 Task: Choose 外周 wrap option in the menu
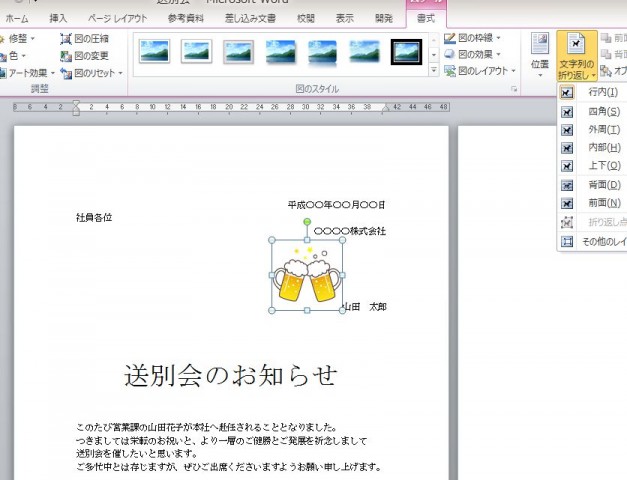tap(603, 129)
